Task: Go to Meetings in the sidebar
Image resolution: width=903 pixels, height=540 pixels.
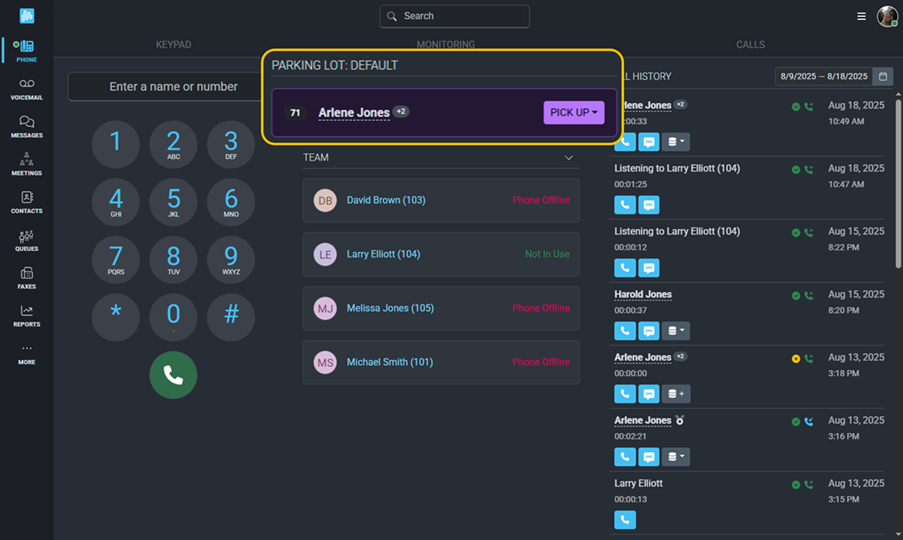Action: click(x=26, y=164)
